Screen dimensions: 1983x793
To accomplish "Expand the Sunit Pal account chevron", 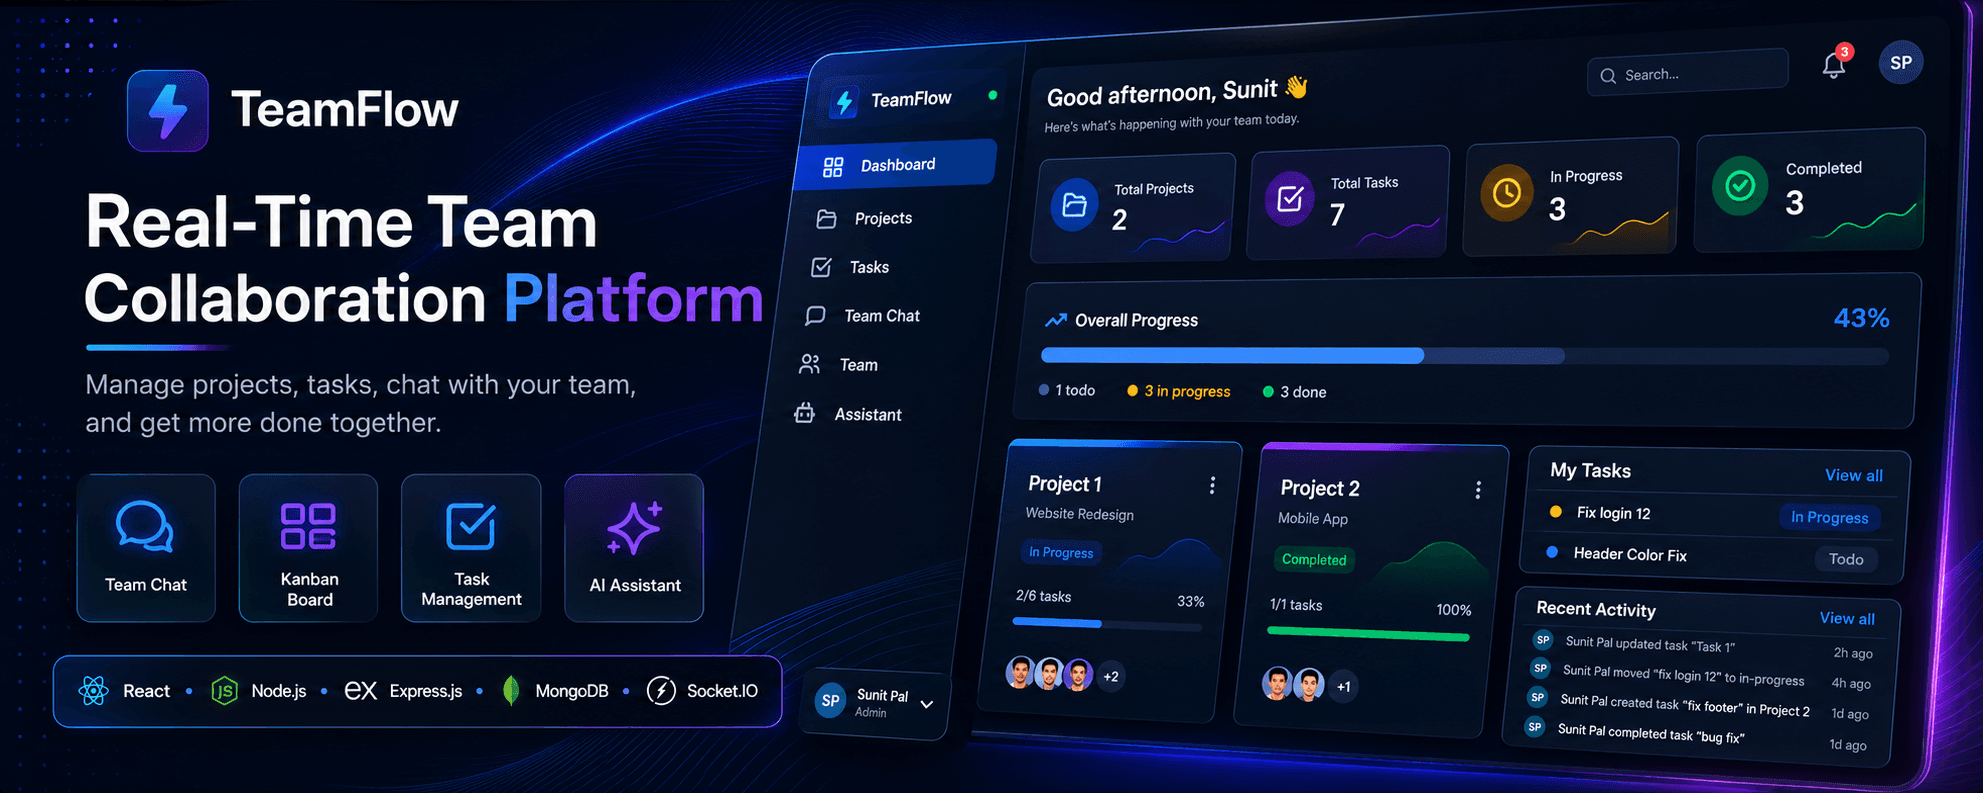I will 927,704.
